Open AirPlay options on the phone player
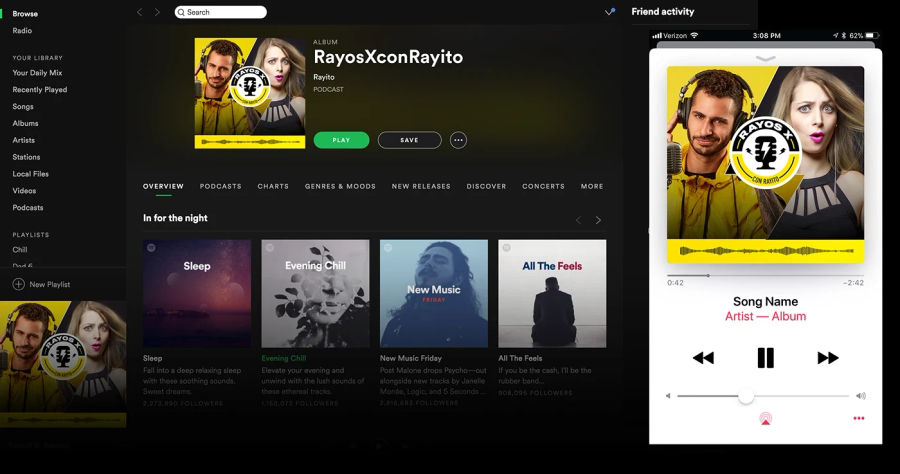This screenshot has height=474, width=900. pos(766,418)
